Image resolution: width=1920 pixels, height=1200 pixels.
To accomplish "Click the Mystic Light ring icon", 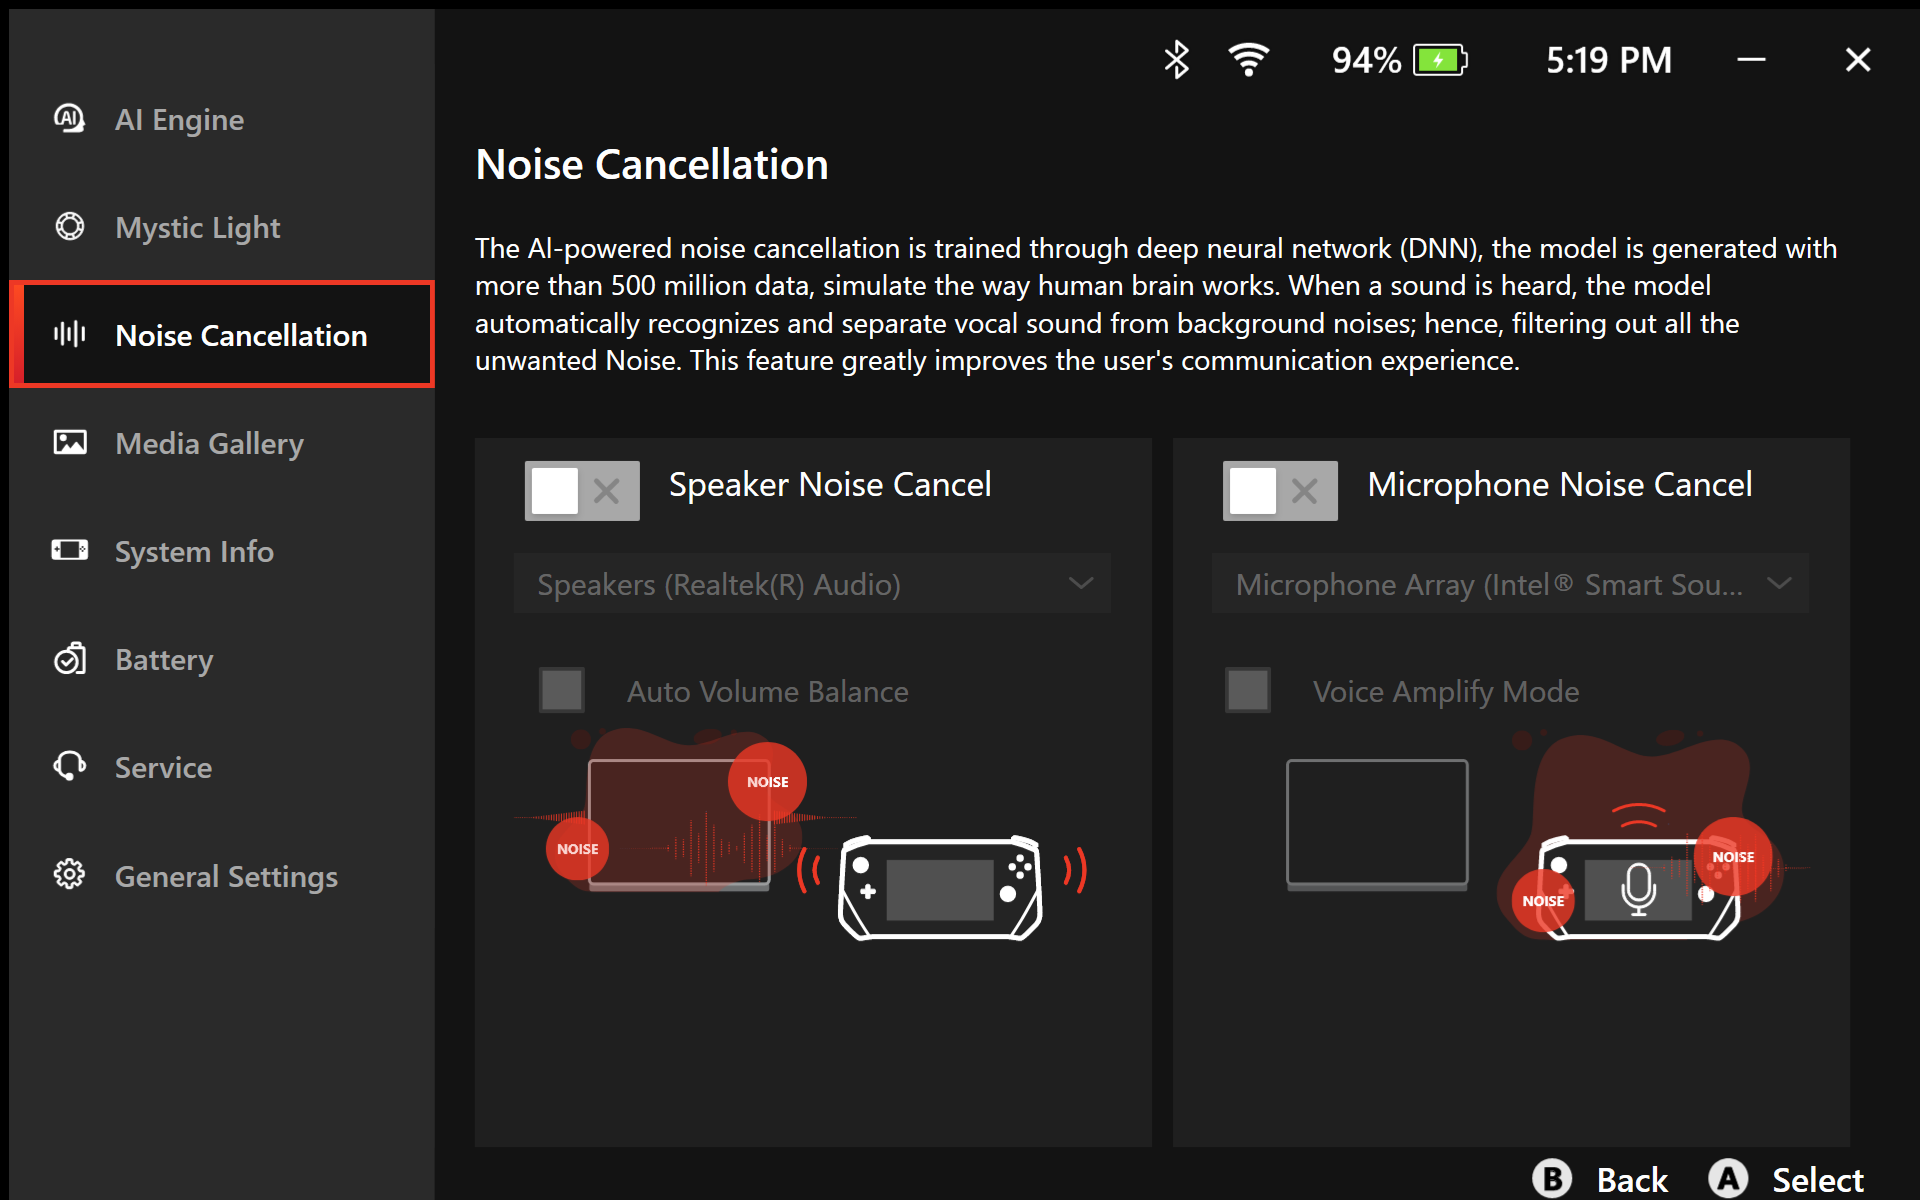I will (69, 227).
